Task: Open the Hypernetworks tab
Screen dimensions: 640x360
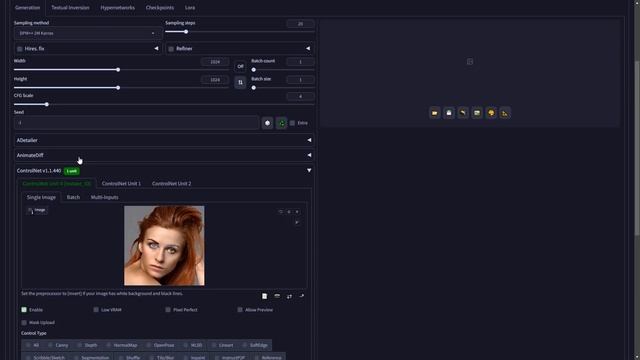Action: [118, 7]
